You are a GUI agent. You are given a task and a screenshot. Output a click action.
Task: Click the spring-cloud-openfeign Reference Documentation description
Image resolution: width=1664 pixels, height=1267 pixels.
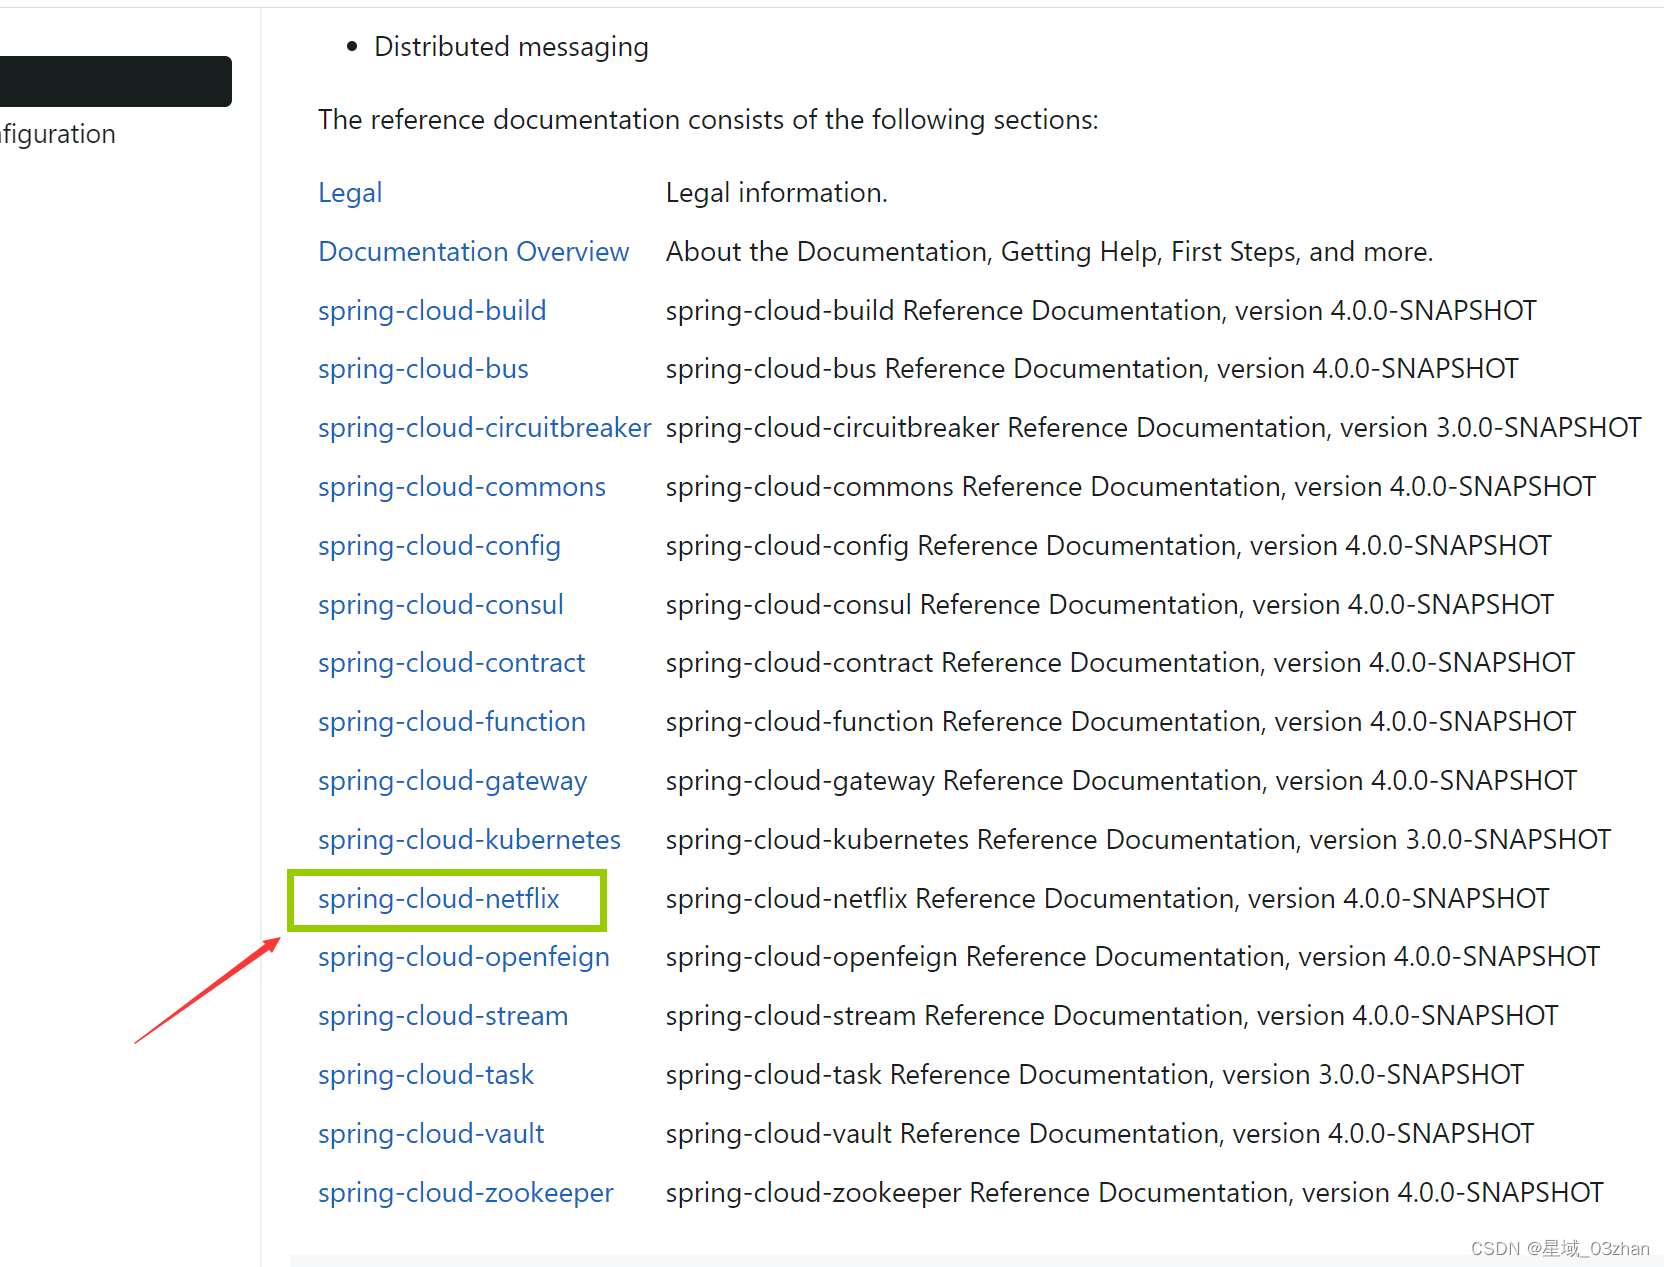pos(1133,957)
